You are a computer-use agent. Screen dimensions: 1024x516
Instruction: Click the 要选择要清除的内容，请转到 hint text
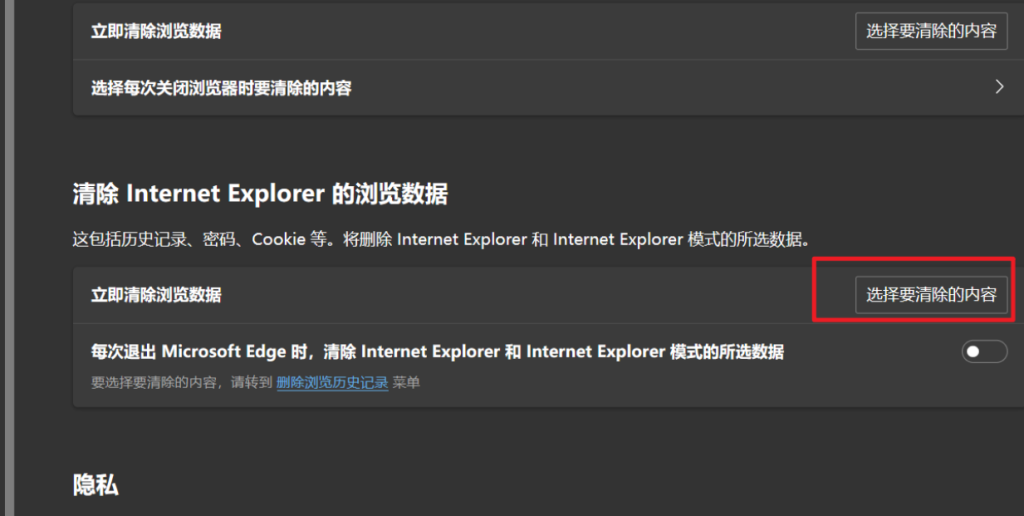pos(182,382)
